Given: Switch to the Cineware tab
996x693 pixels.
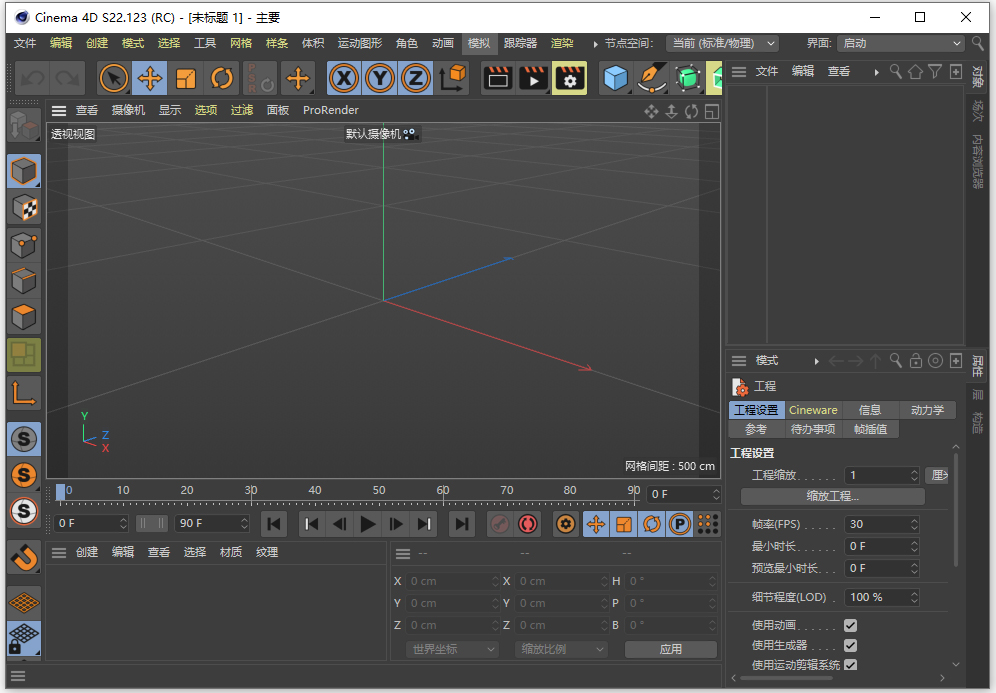Looking at the screenshot, I should [813, 410].
